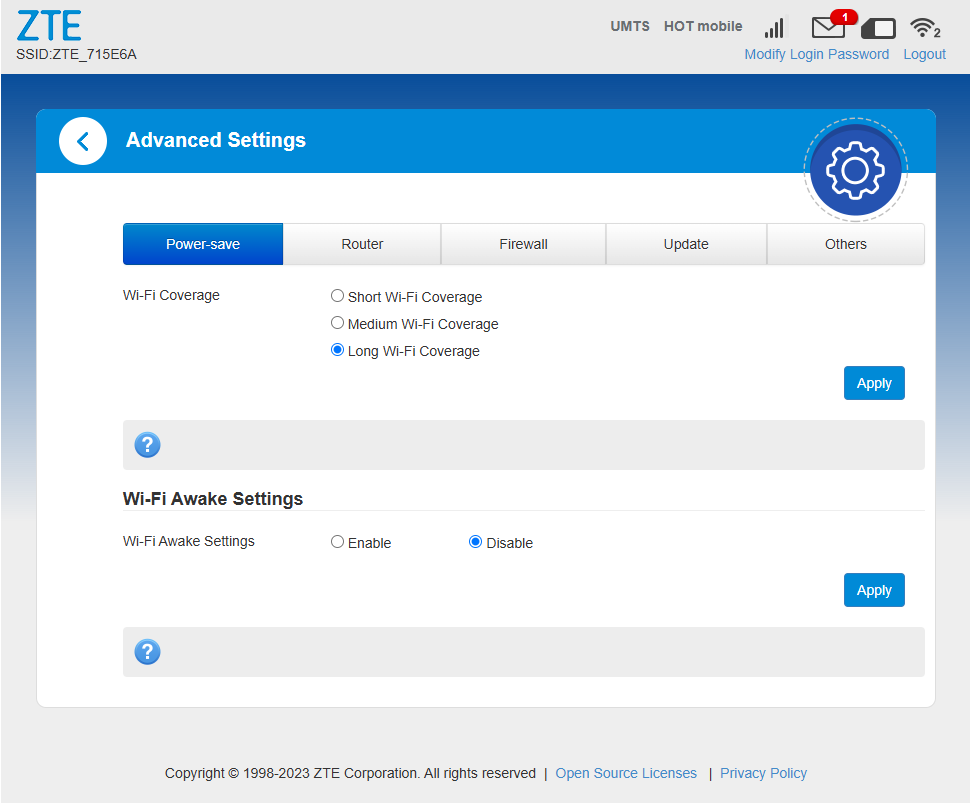Click Modify Login Password link
This screenshot has width=970, height=806.
tap(817, 54)
